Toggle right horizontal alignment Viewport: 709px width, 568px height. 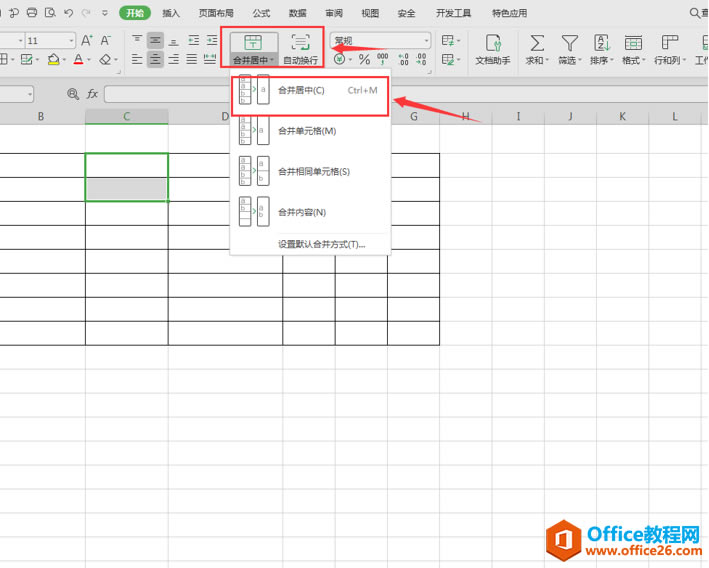(x=173, y=59)
